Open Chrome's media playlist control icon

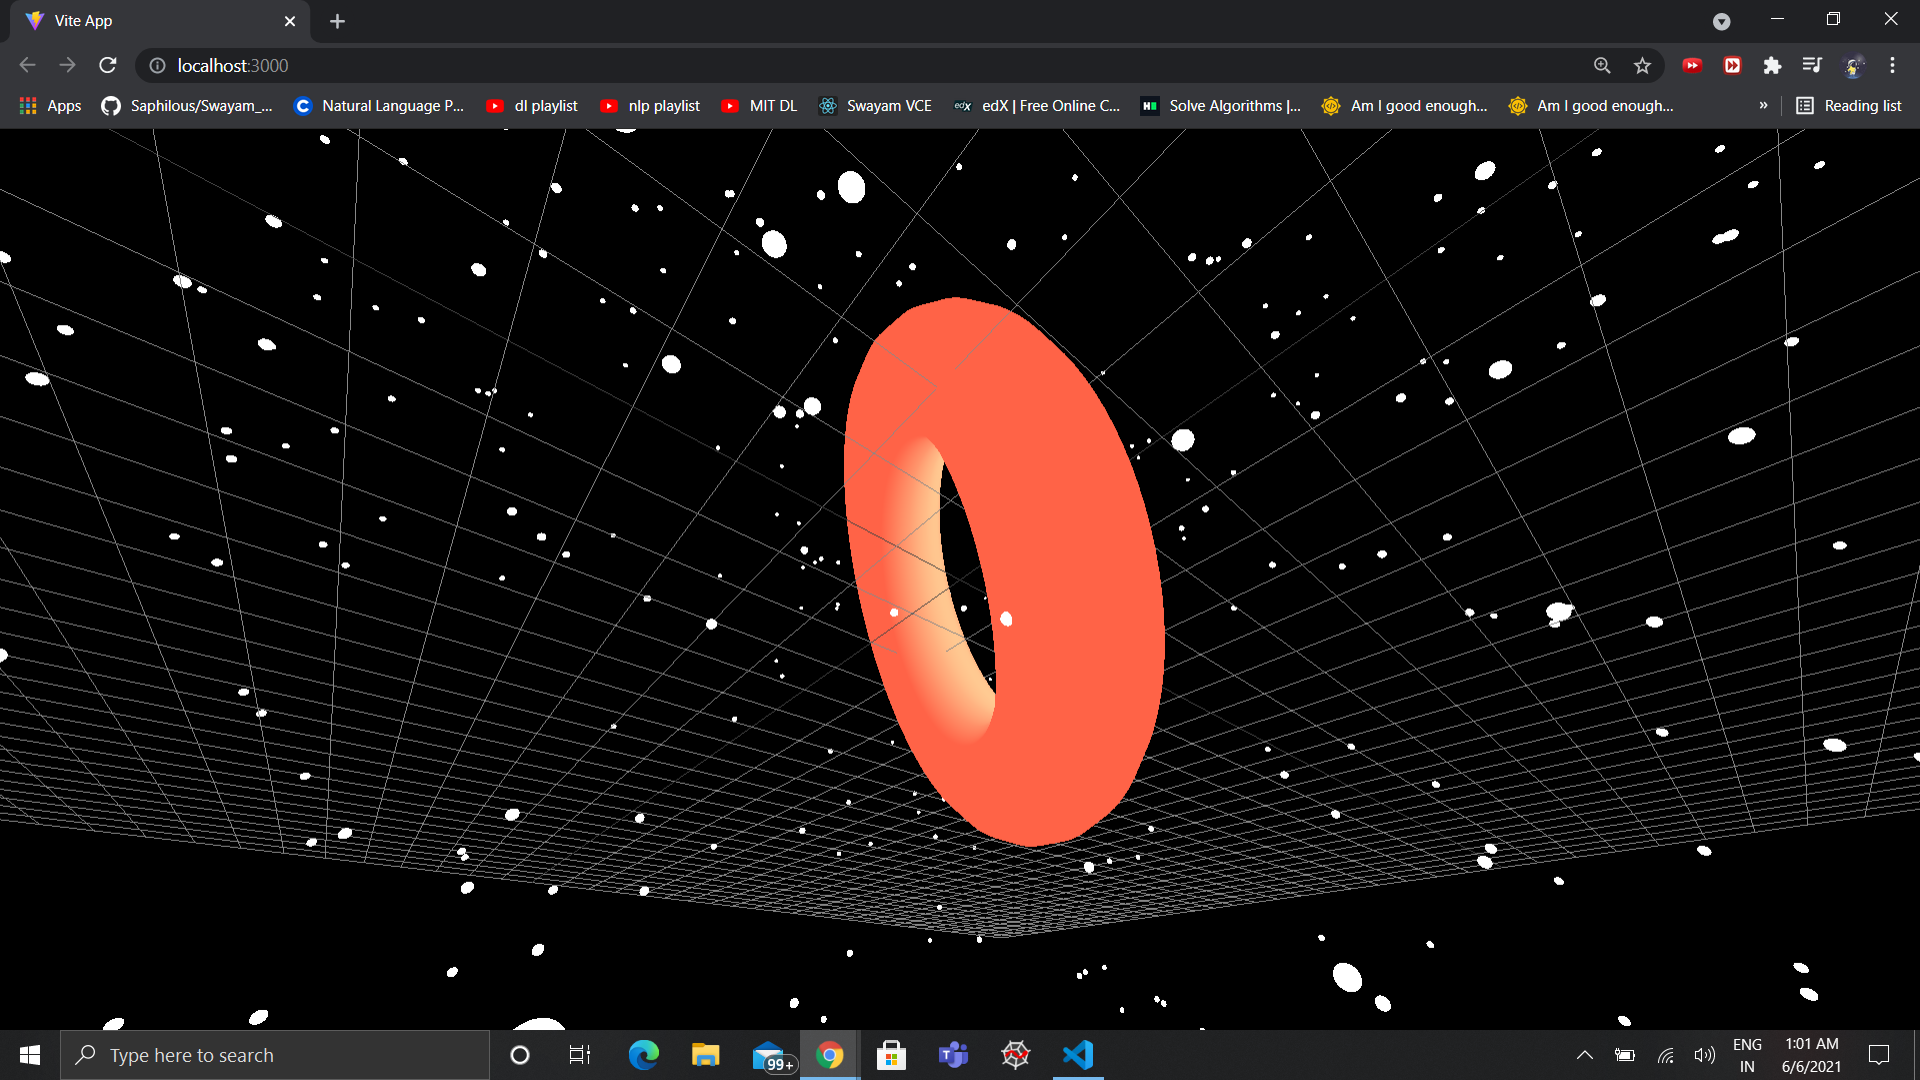(x=1812, y=65)
